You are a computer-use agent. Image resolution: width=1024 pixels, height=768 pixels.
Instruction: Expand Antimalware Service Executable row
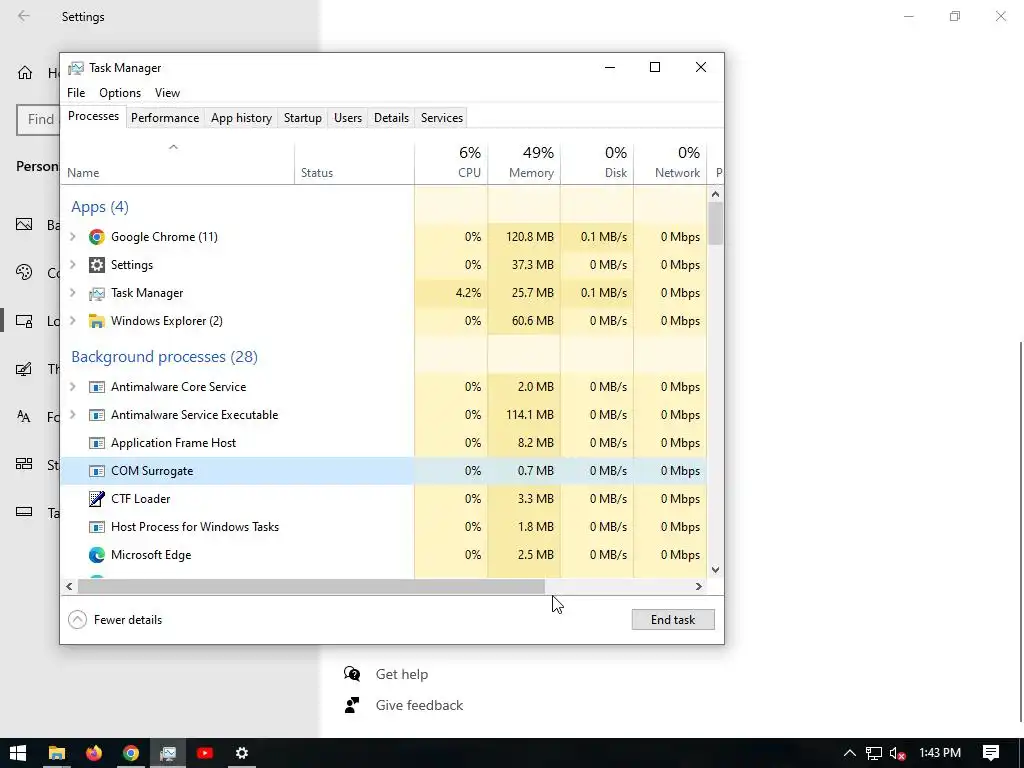pyautogui.click(x=73, y=415)
